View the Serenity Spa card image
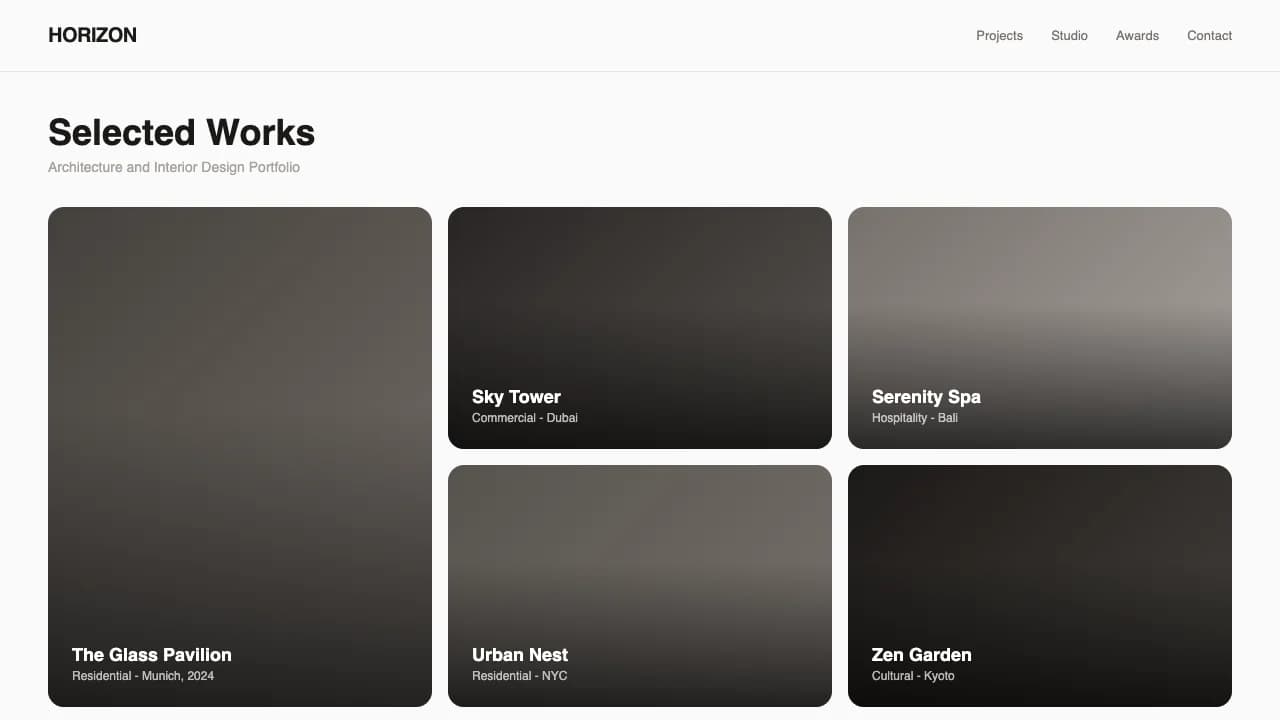 click(1040, 290)
